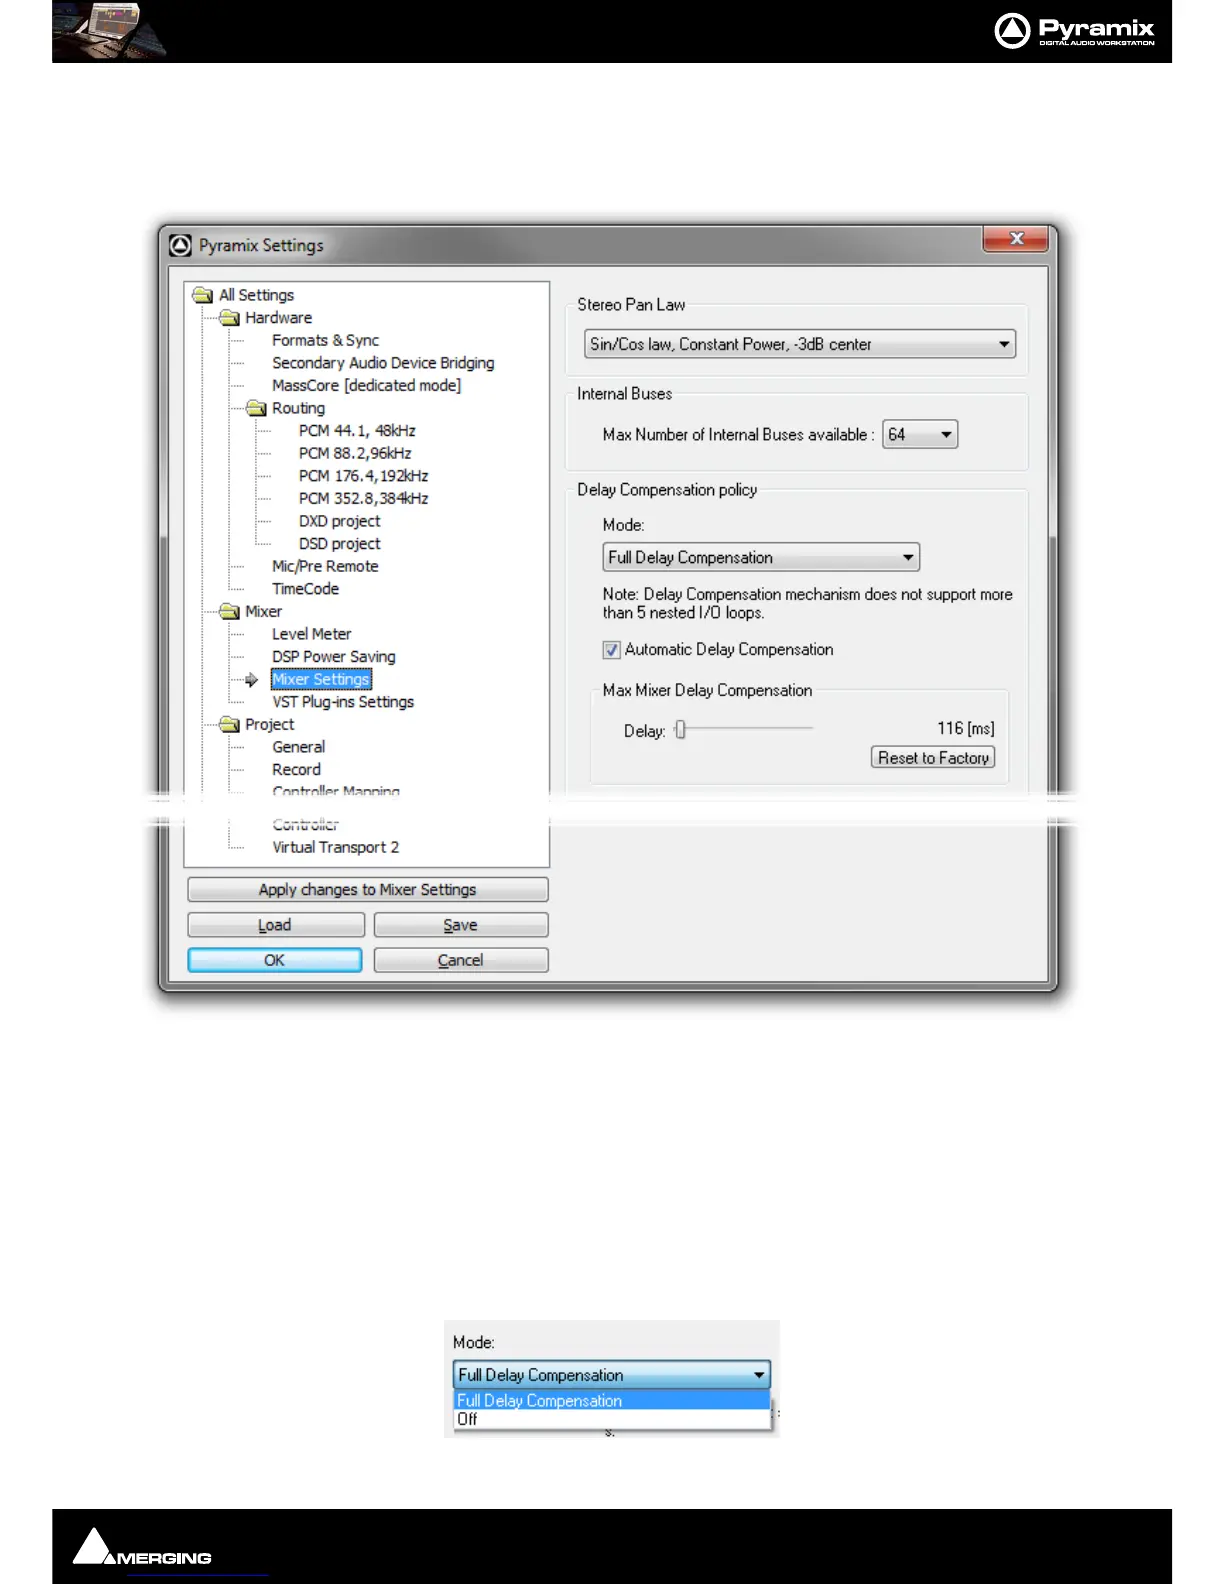Click the Save button
This screenshot has width=1224, height=1584.
(x=461, y=925)
